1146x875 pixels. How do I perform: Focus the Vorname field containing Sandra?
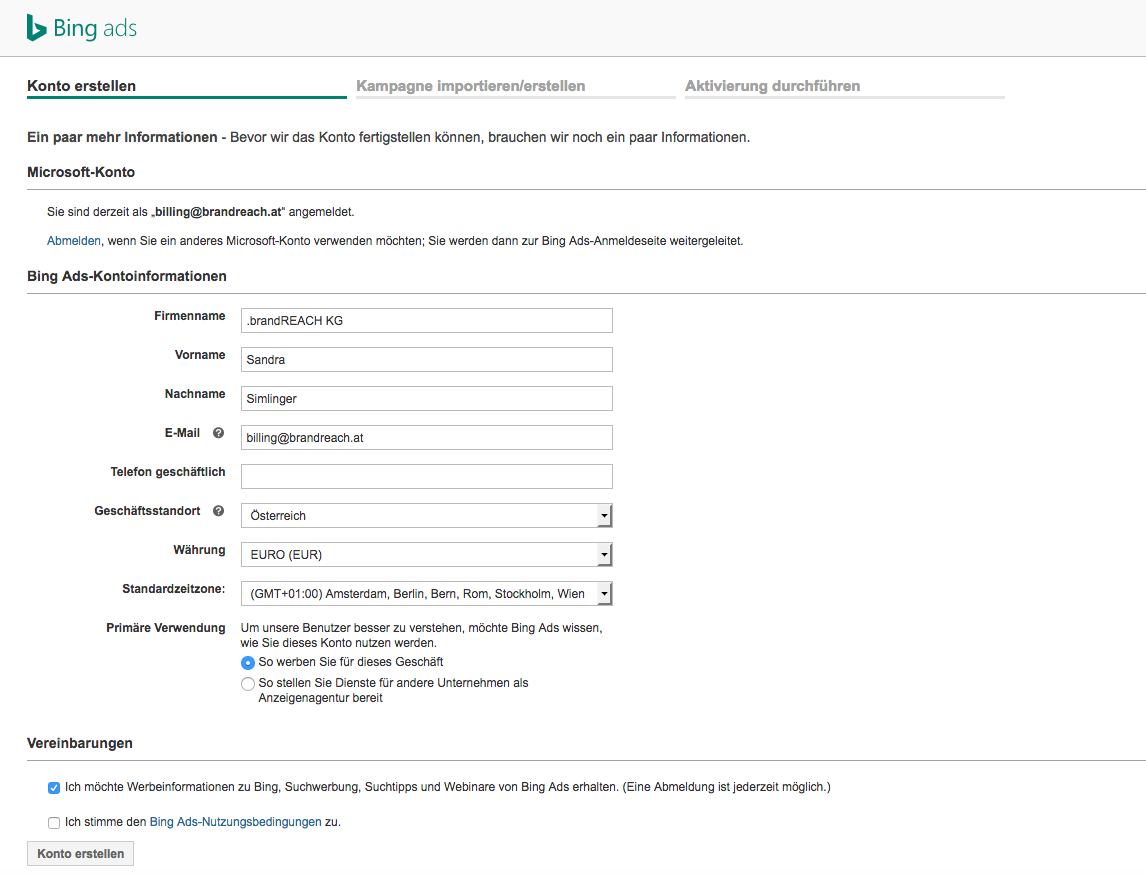tap(427, 360)
